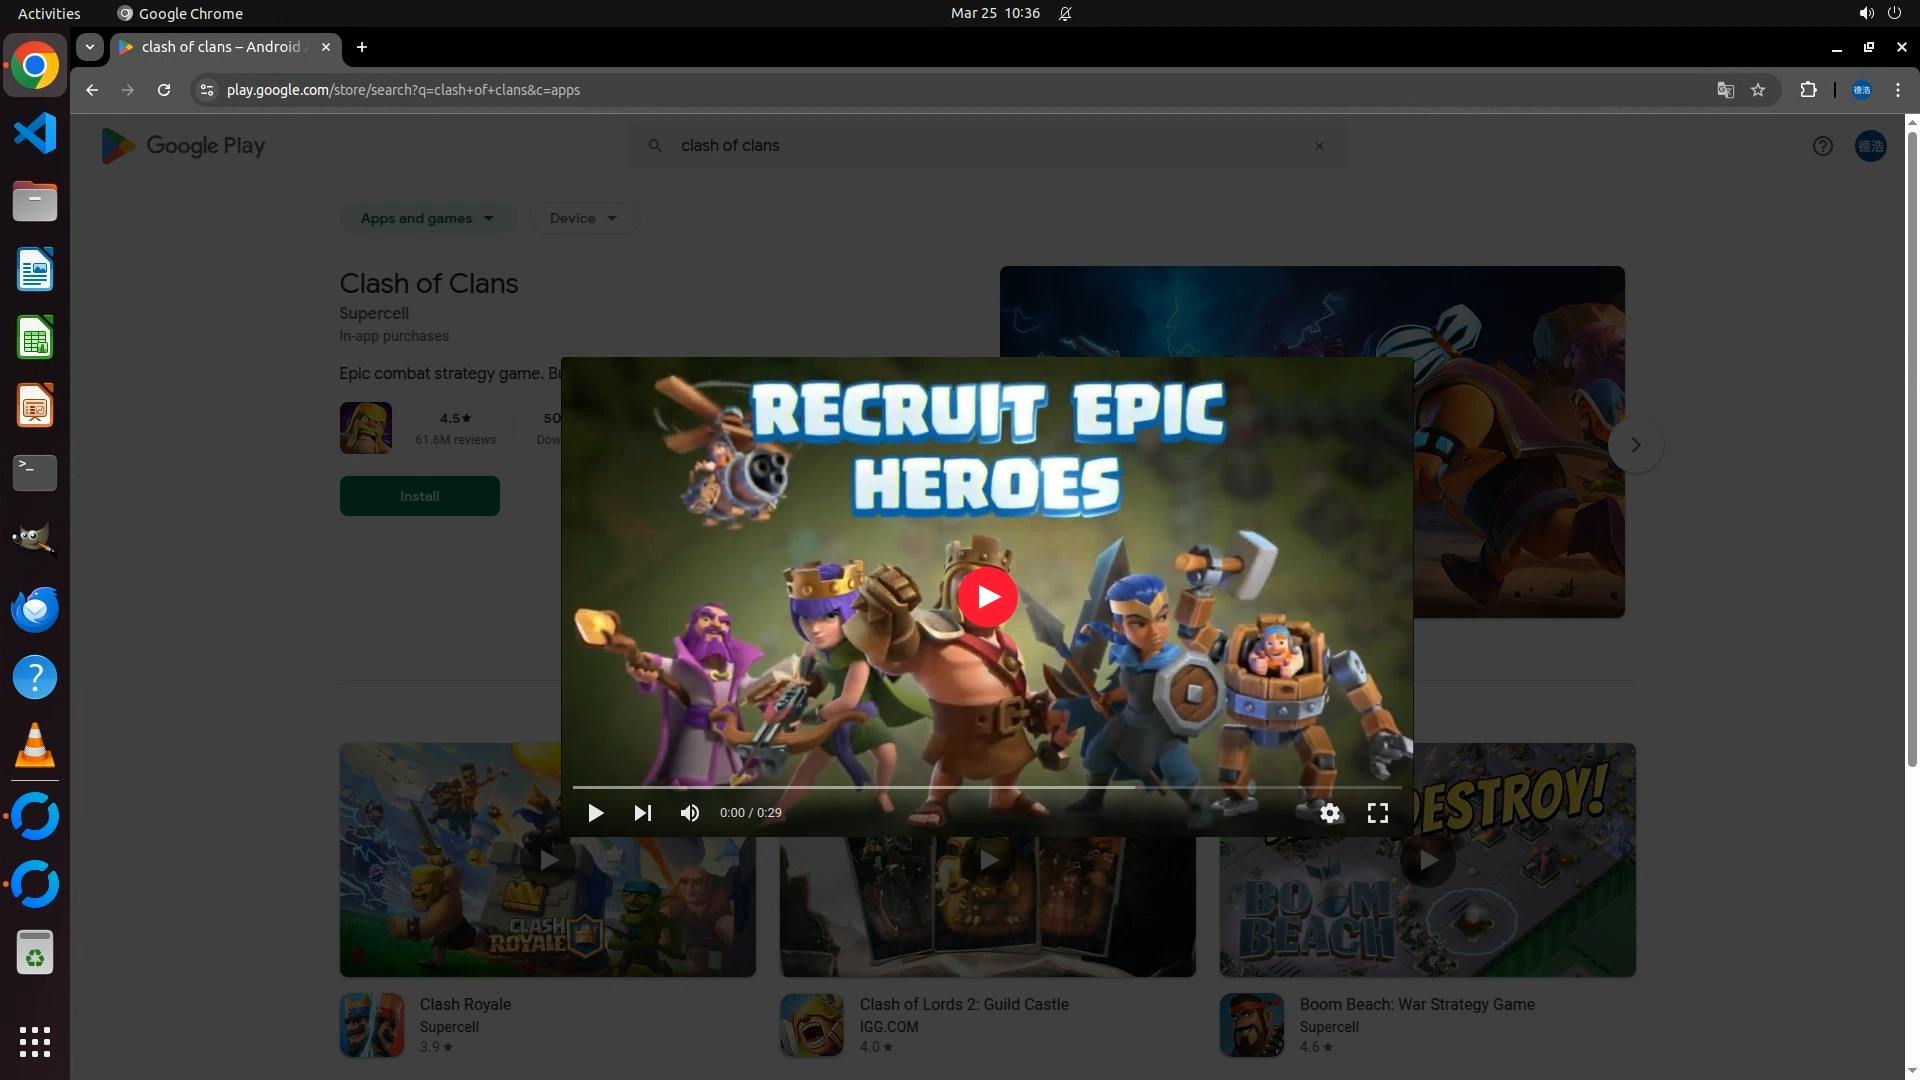Screen dimensions: 1920x1080
Task: Toggle video fullscreen mode
Action: pyautogui.click(x=1378, y=813)
